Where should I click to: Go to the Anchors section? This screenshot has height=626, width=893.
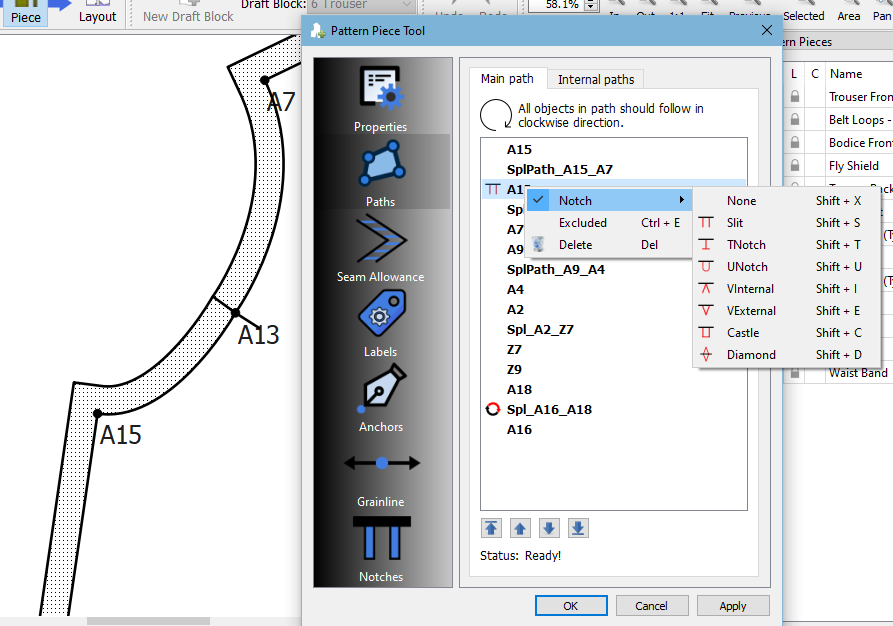click(x=380, y=397)
